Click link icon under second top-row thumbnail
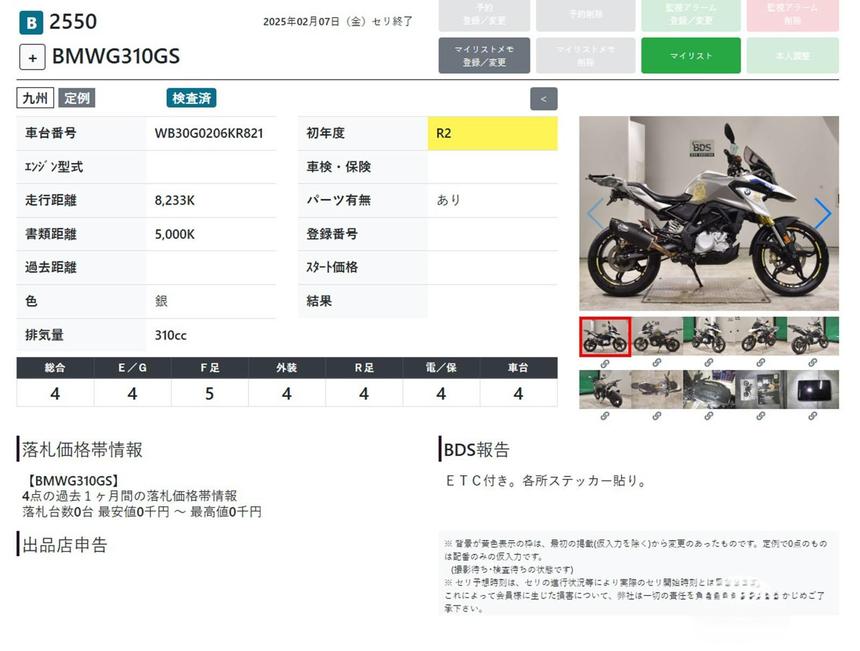This screenshot has width=860, height=651. 657,363
